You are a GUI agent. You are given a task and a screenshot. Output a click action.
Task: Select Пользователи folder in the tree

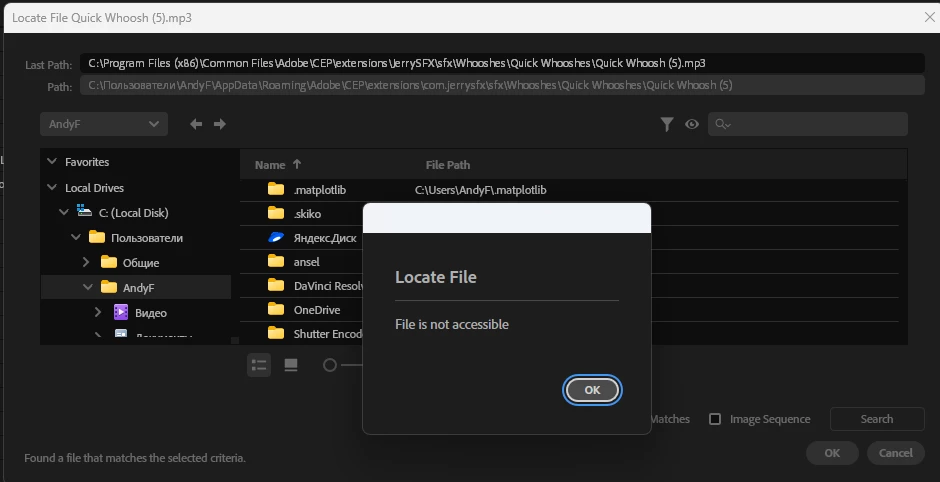pos(147,238)
